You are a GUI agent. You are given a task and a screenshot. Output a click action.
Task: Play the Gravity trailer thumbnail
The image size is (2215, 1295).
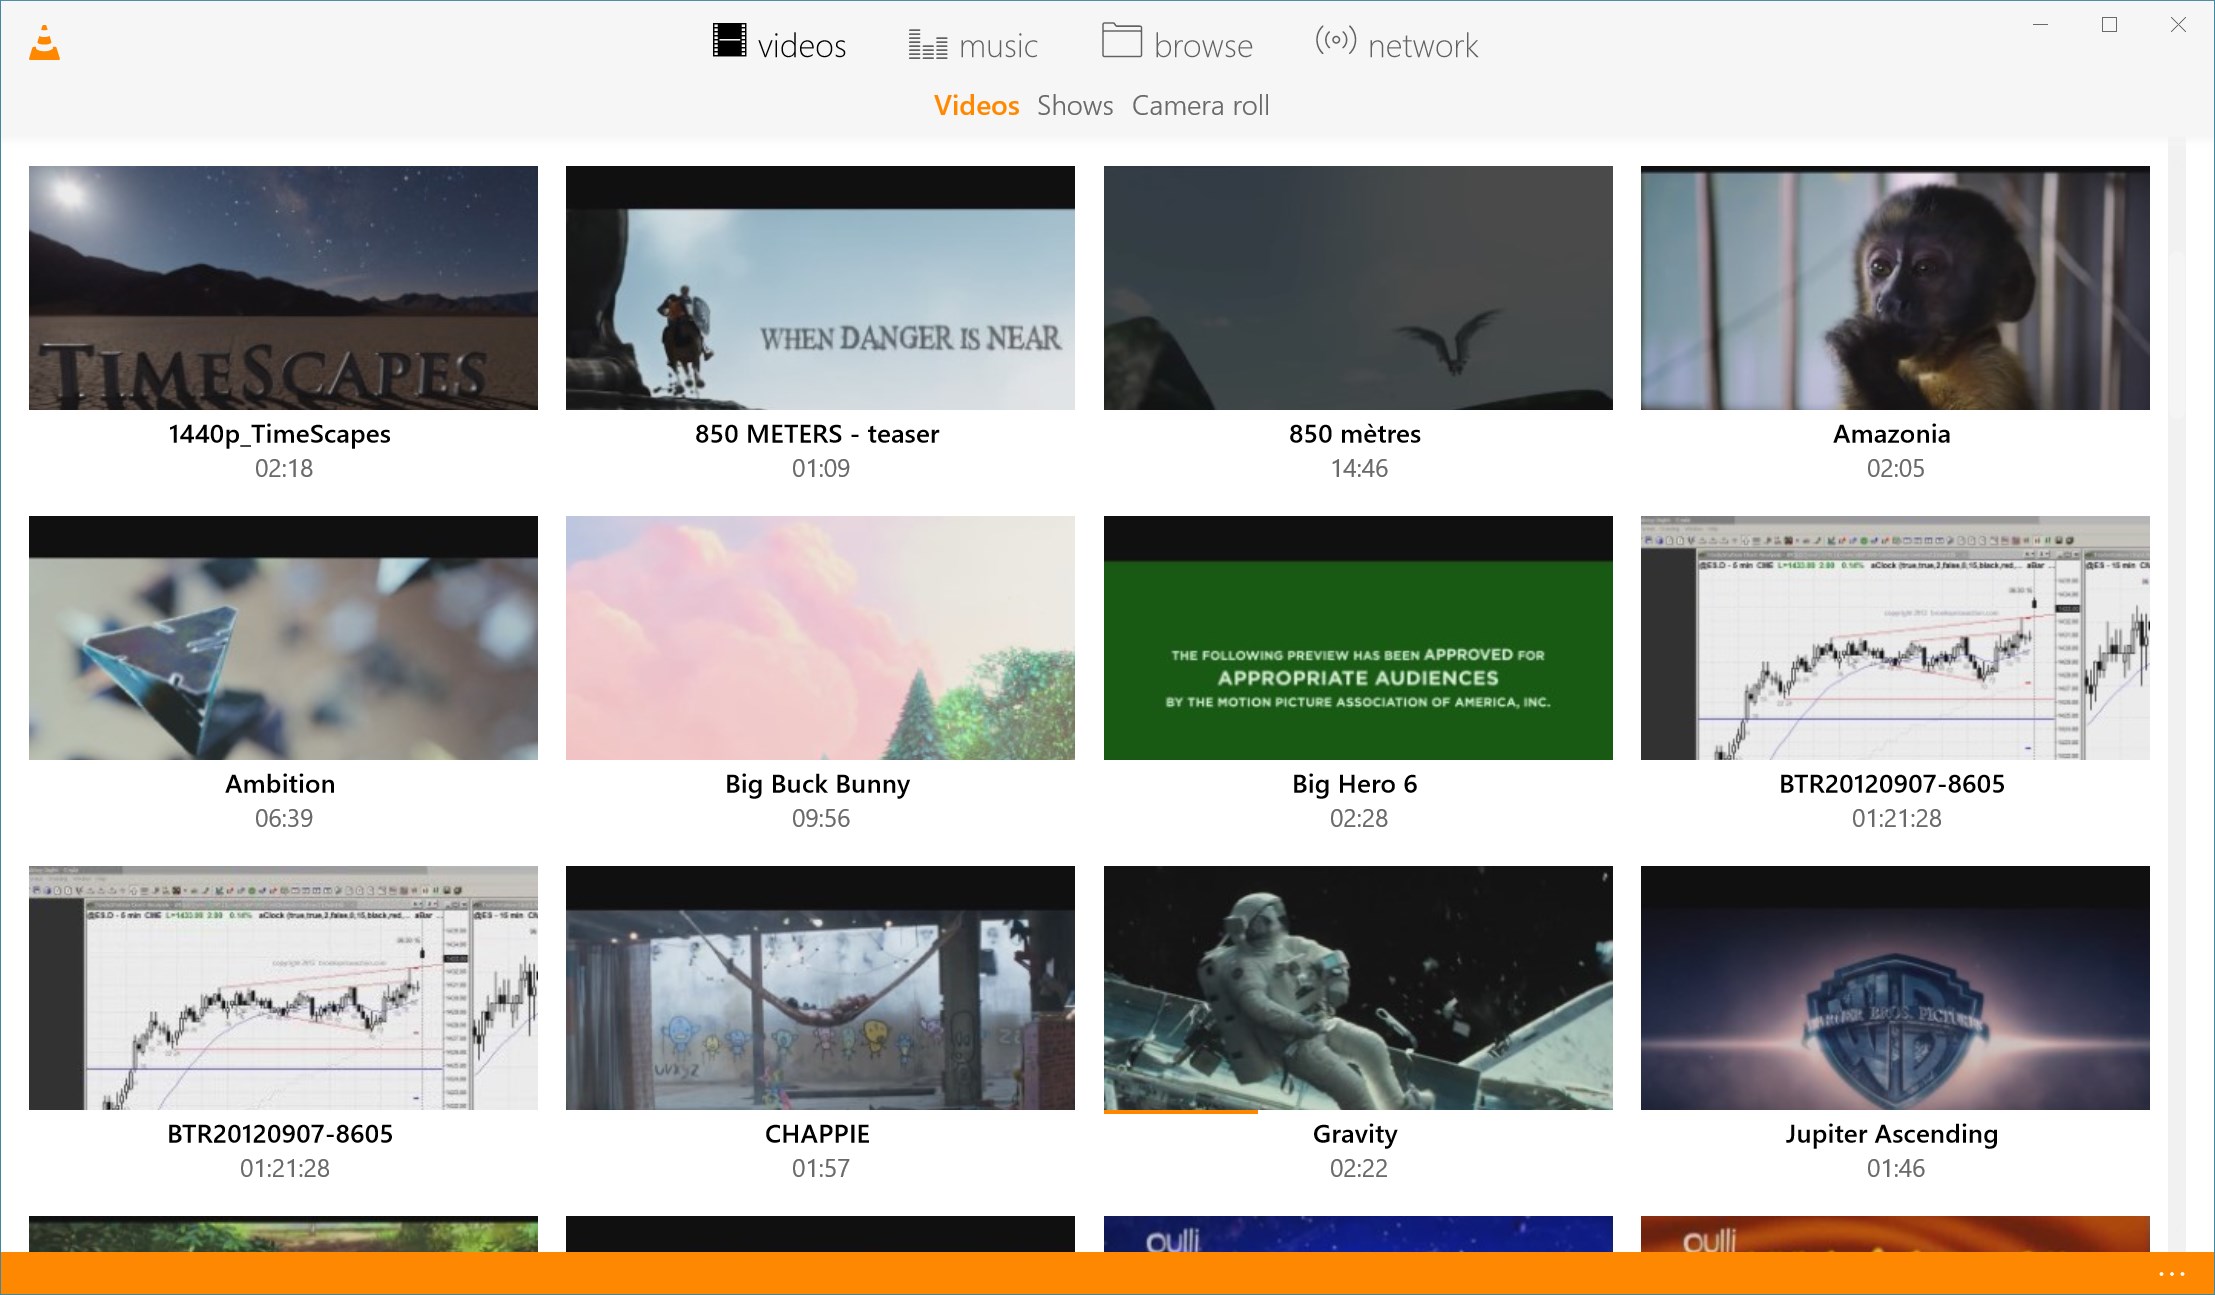click(x=1353, y=985)
